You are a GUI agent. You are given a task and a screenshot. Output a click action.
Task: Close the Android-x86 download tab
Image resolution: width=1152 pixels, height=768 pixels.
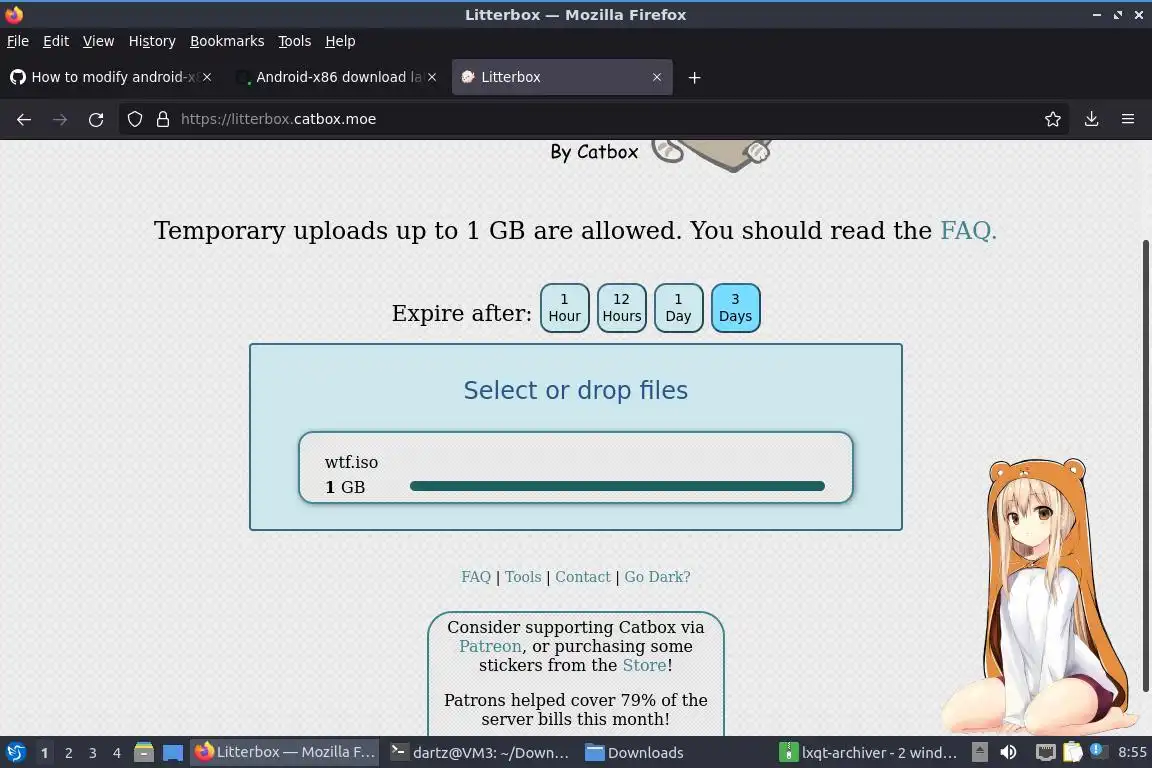(x=432, y=77)
